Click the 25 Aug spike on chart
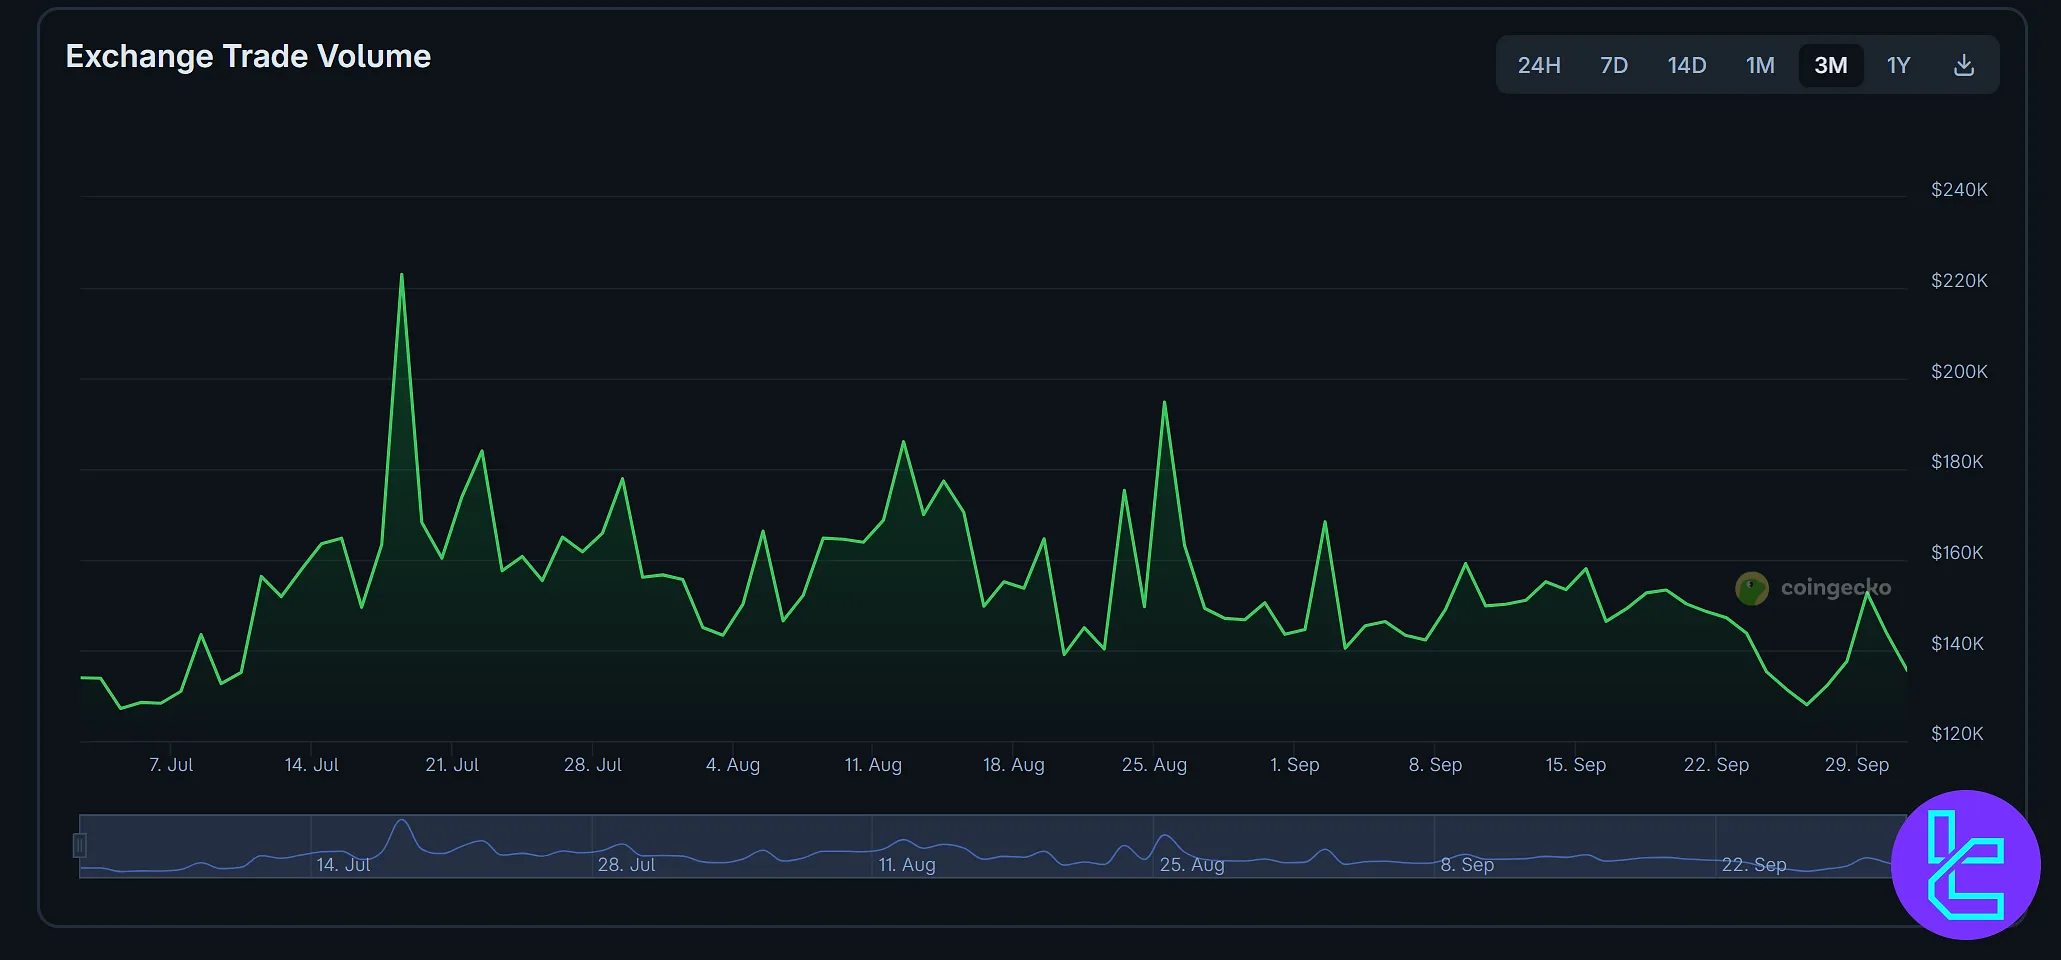The image size is (2061, 960). (1164, 403)
